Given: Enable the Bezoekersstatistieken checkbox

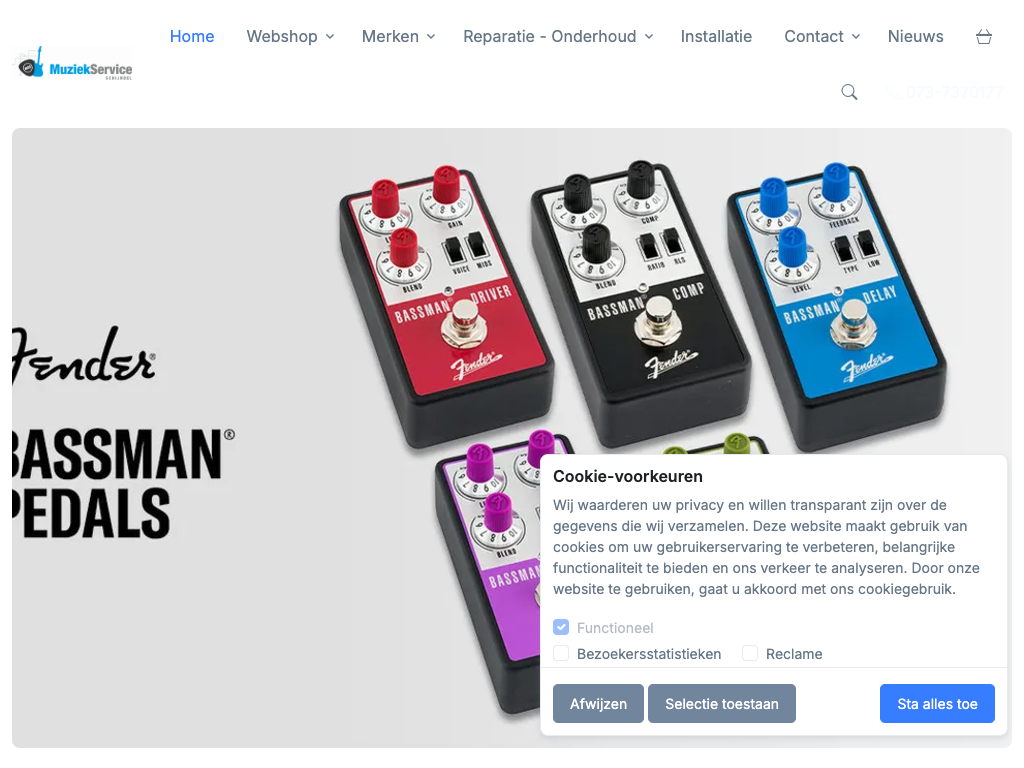Looking at the screenshot, I should (x=561, y=653).
